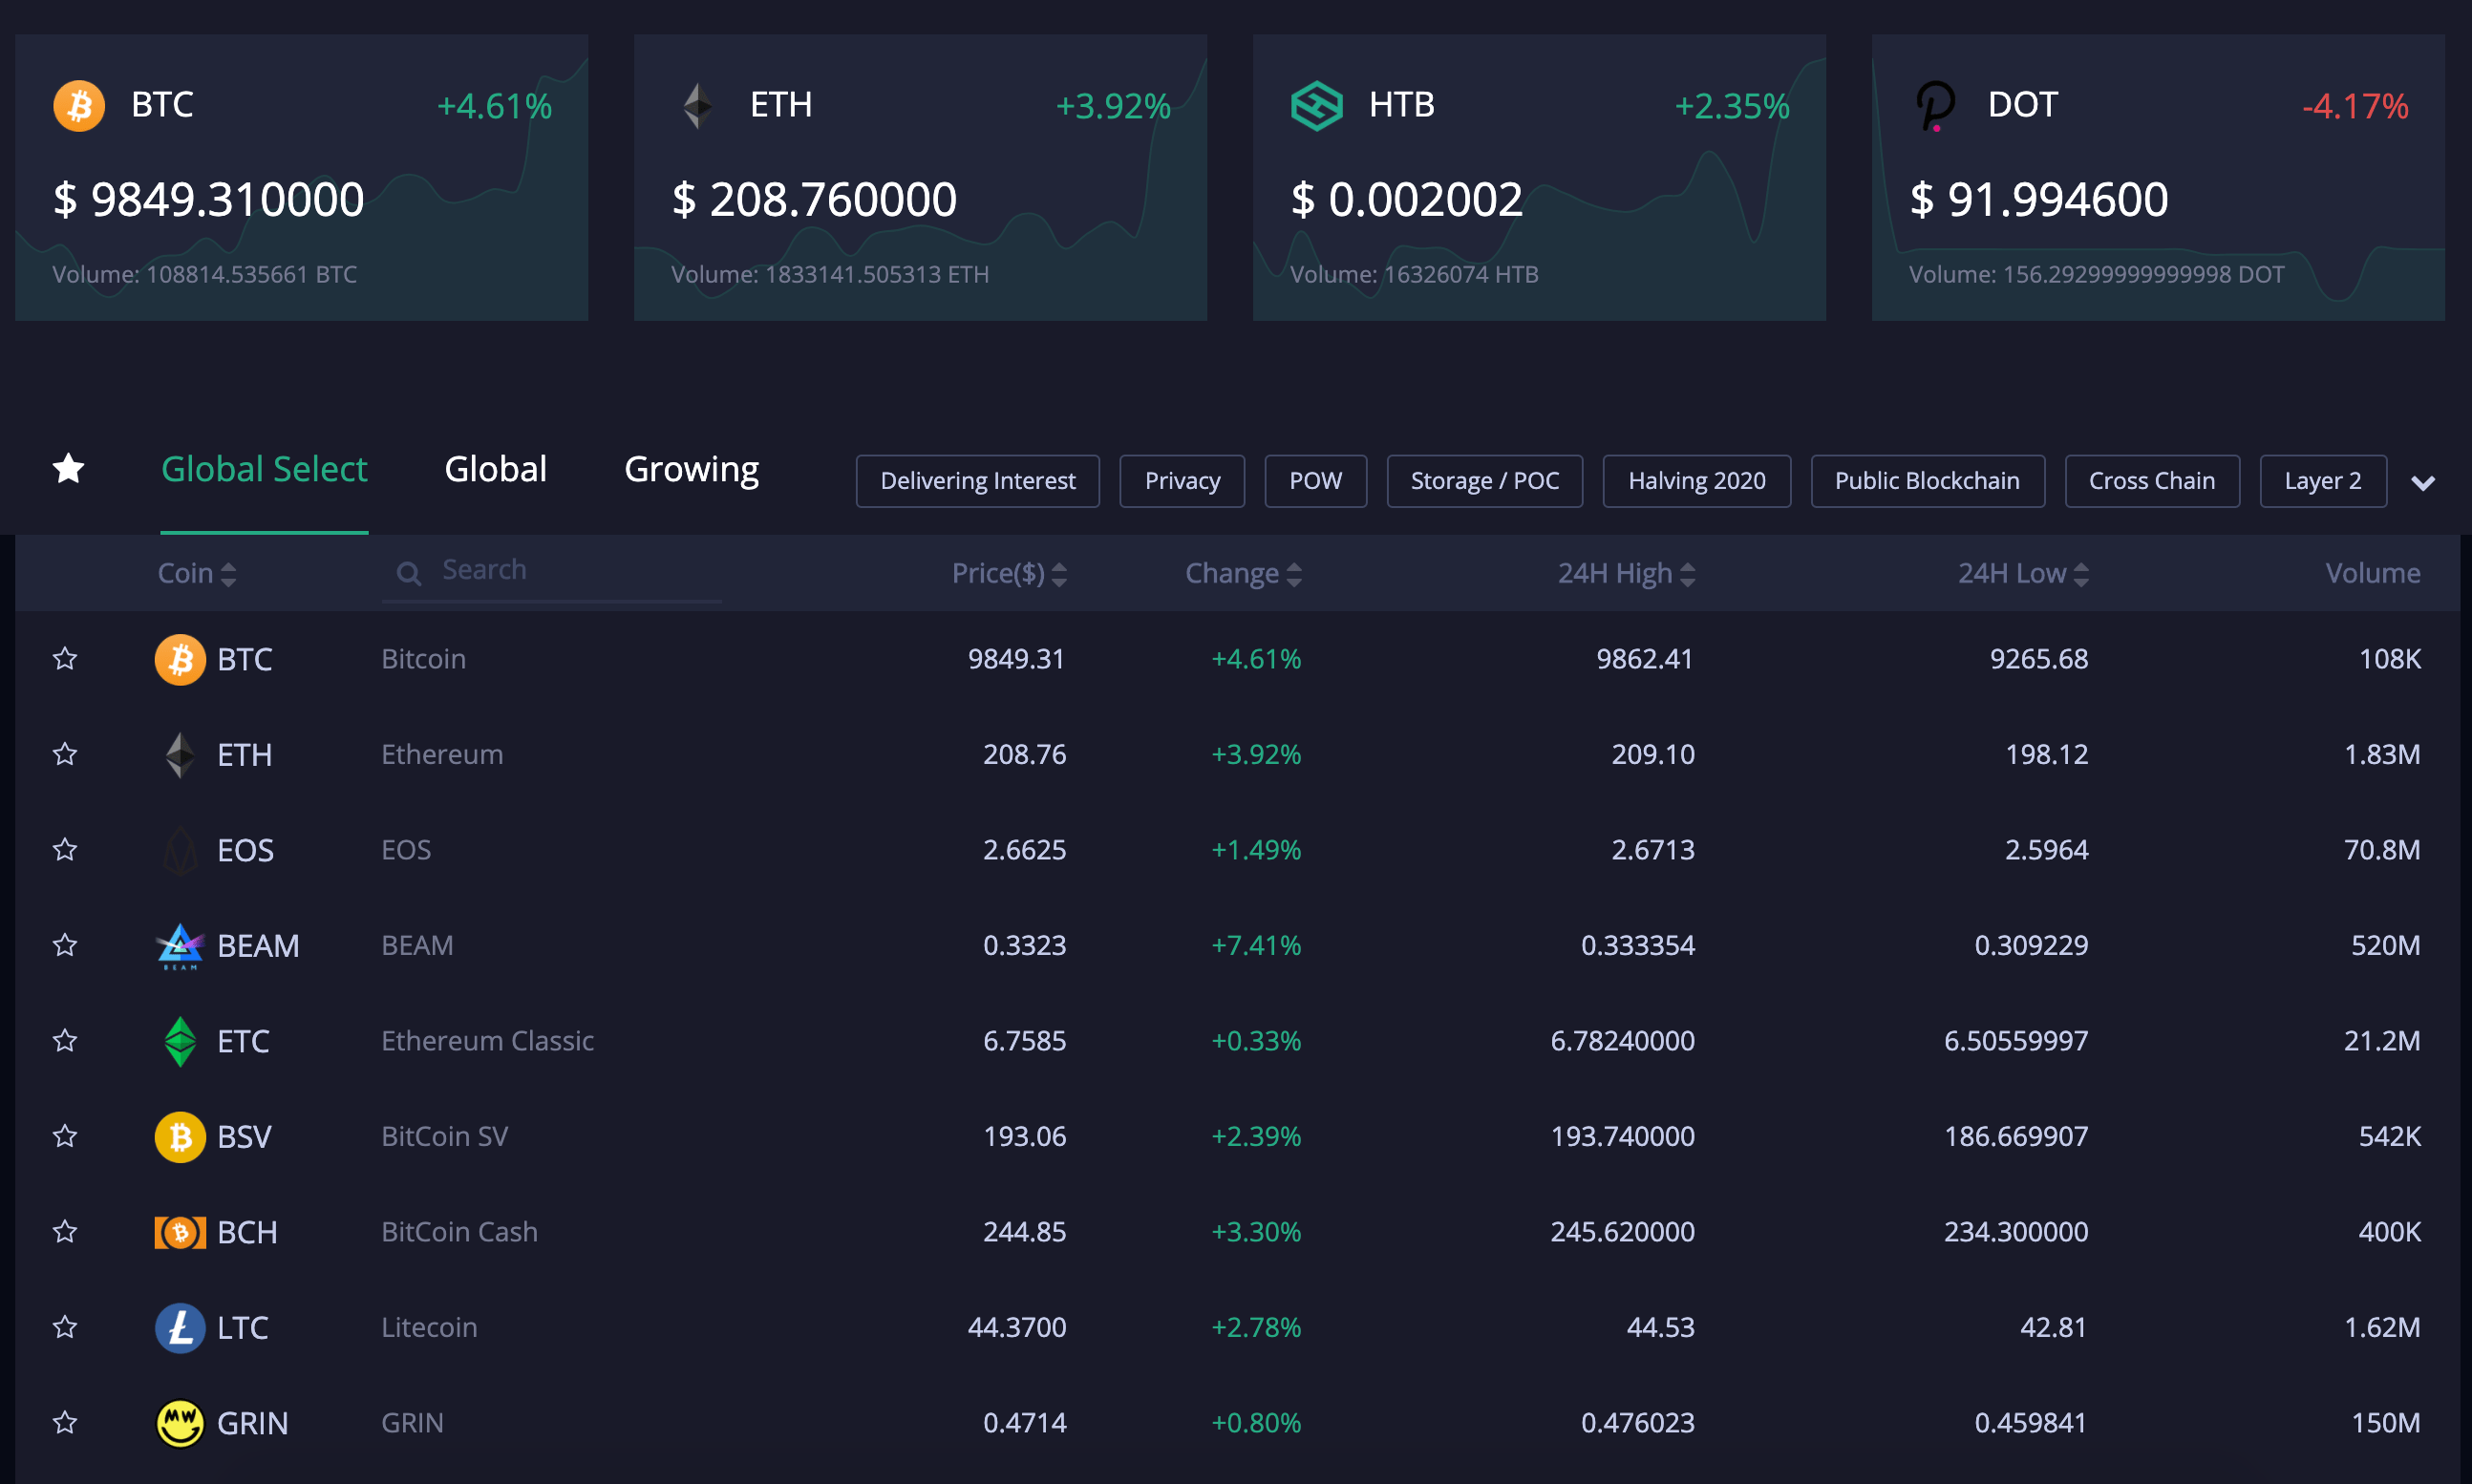Open the HTB summary card
Viewport: 2472px width, 1484px height.
click(x=1539, y=178)
